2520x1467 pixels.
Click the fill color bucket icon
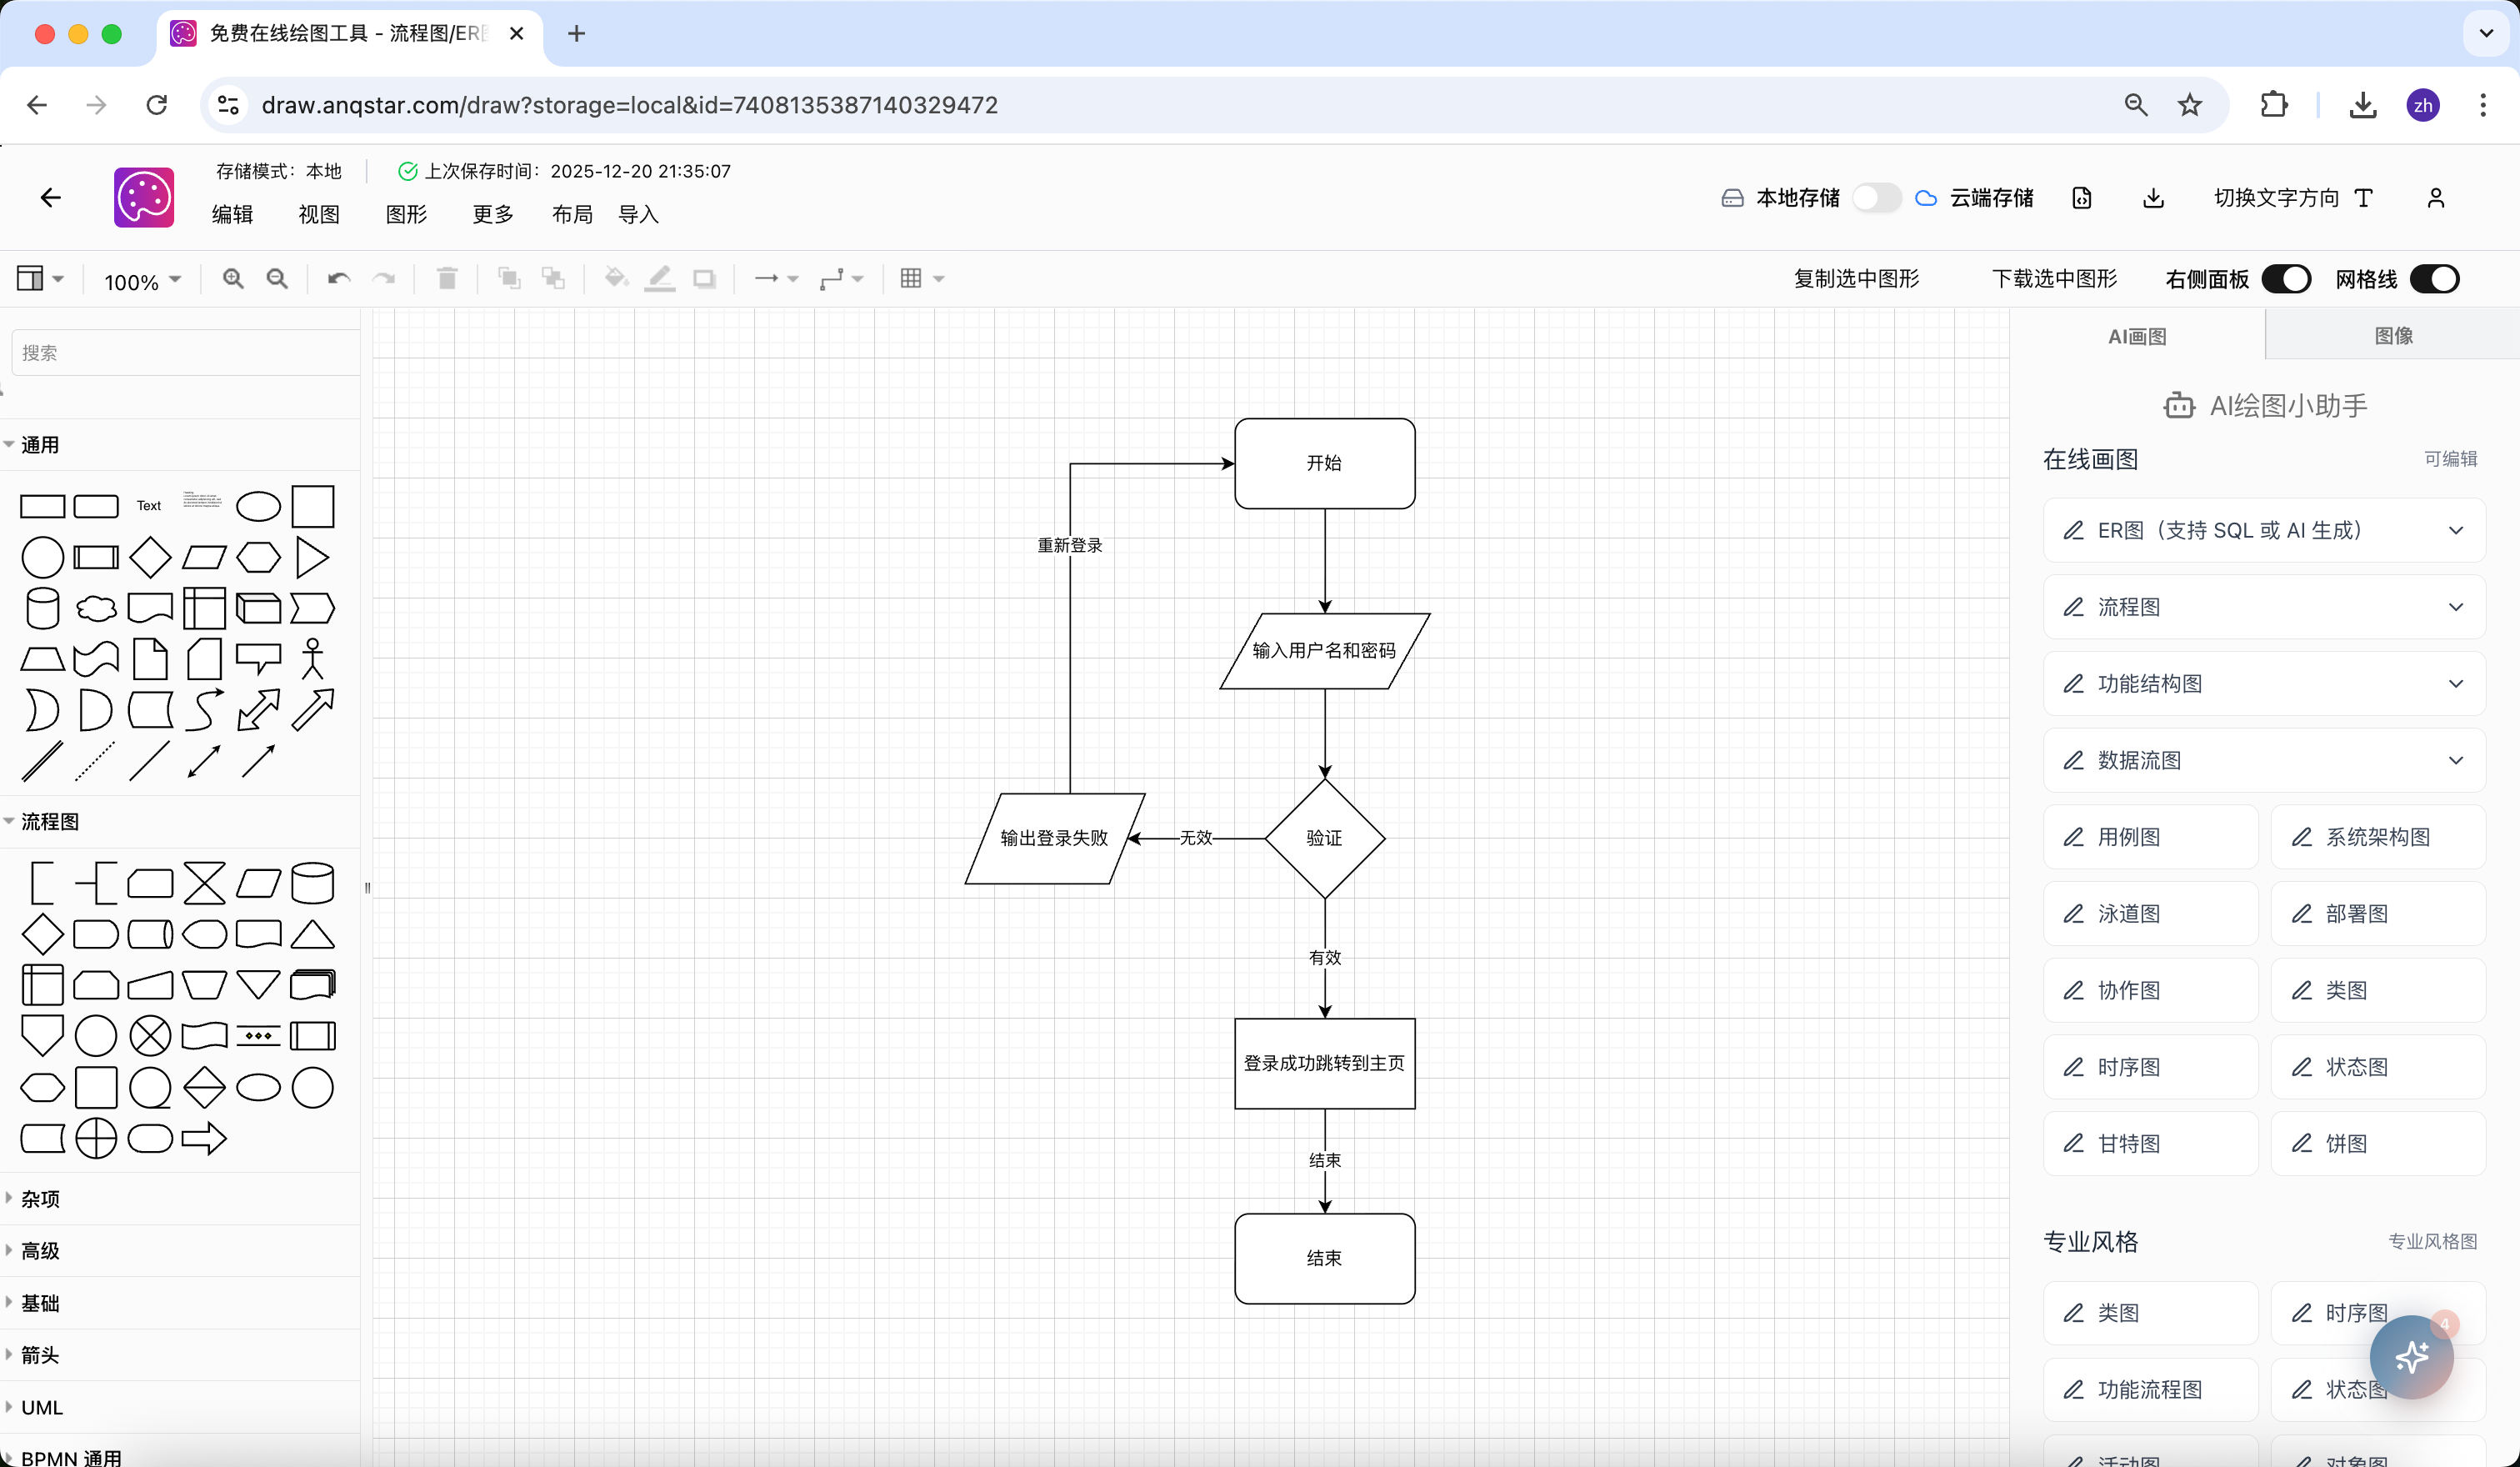pyautogui.click(x=616, y=279)
